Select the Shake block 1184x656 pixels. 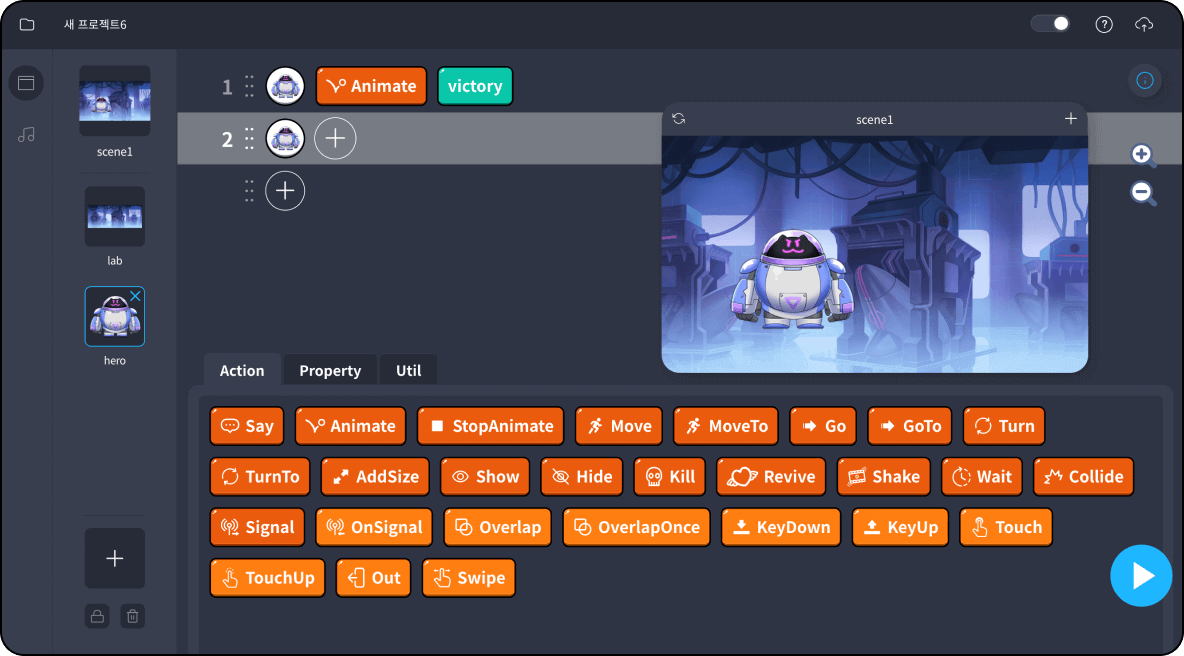click(883, 477)
